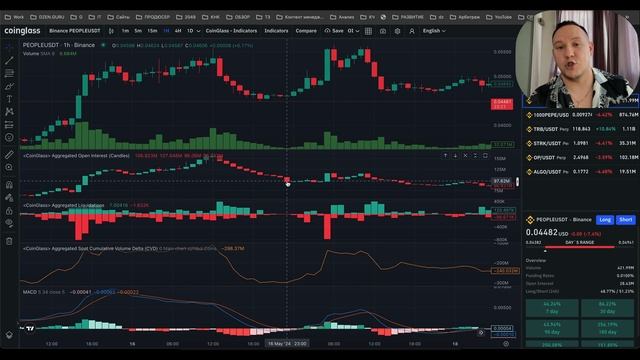Click the 7 day performance tile
The width and height of the screenshot is (640, 360).
552,308
